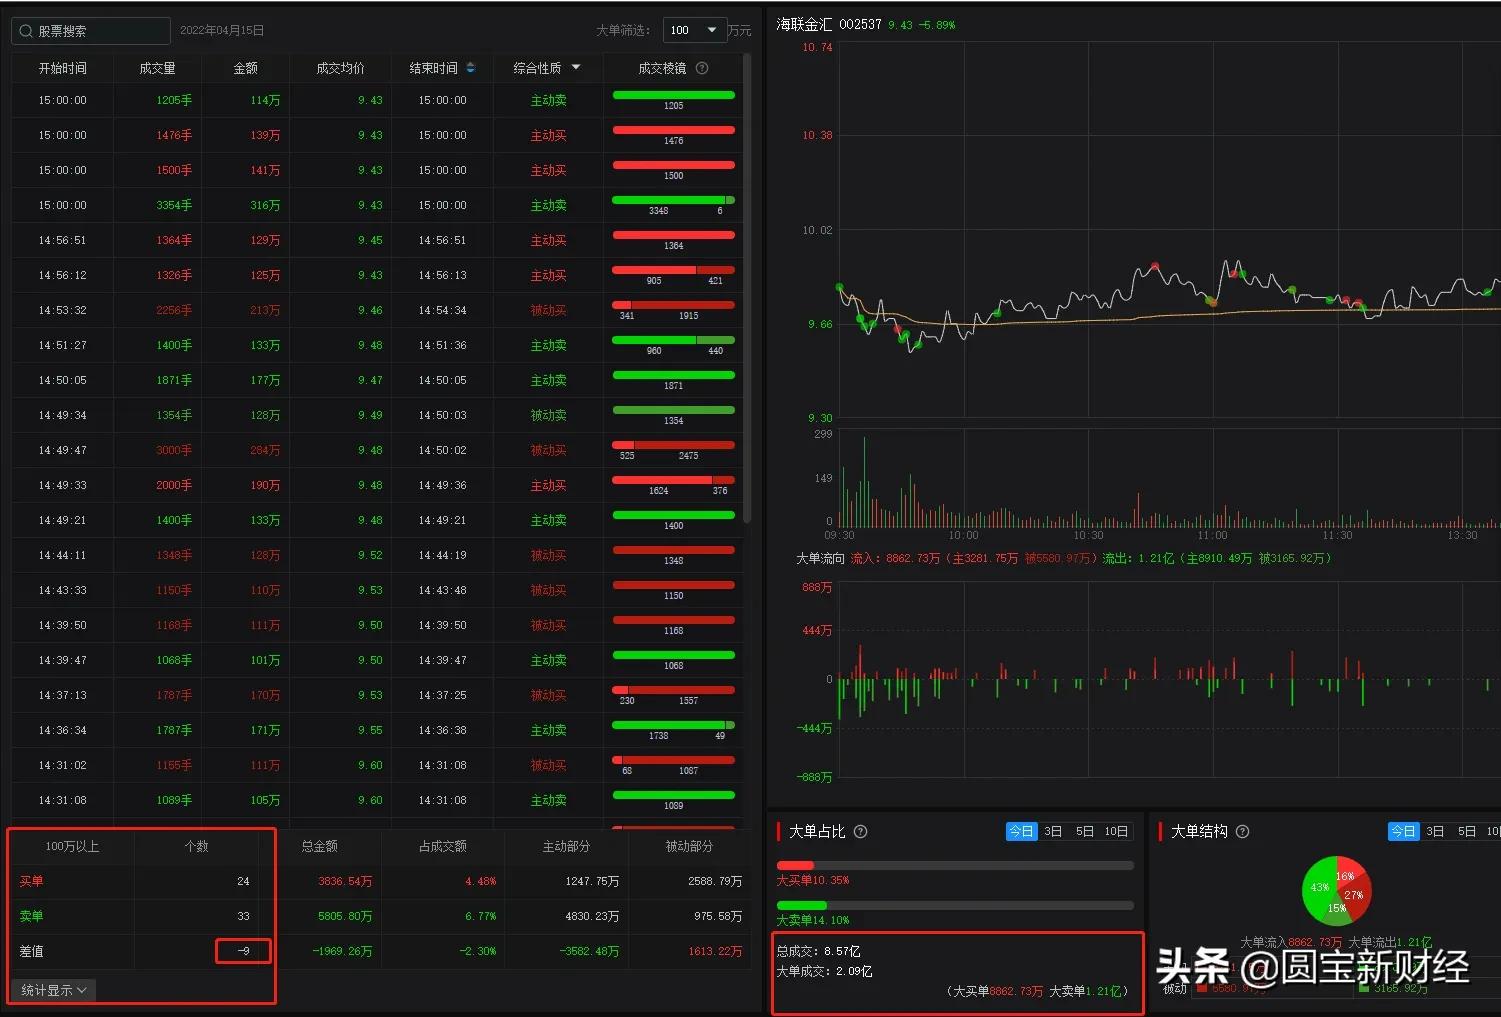Click the 差值 row label in statistics
Screen dimensions: 1501x1017
coord(31,951)
